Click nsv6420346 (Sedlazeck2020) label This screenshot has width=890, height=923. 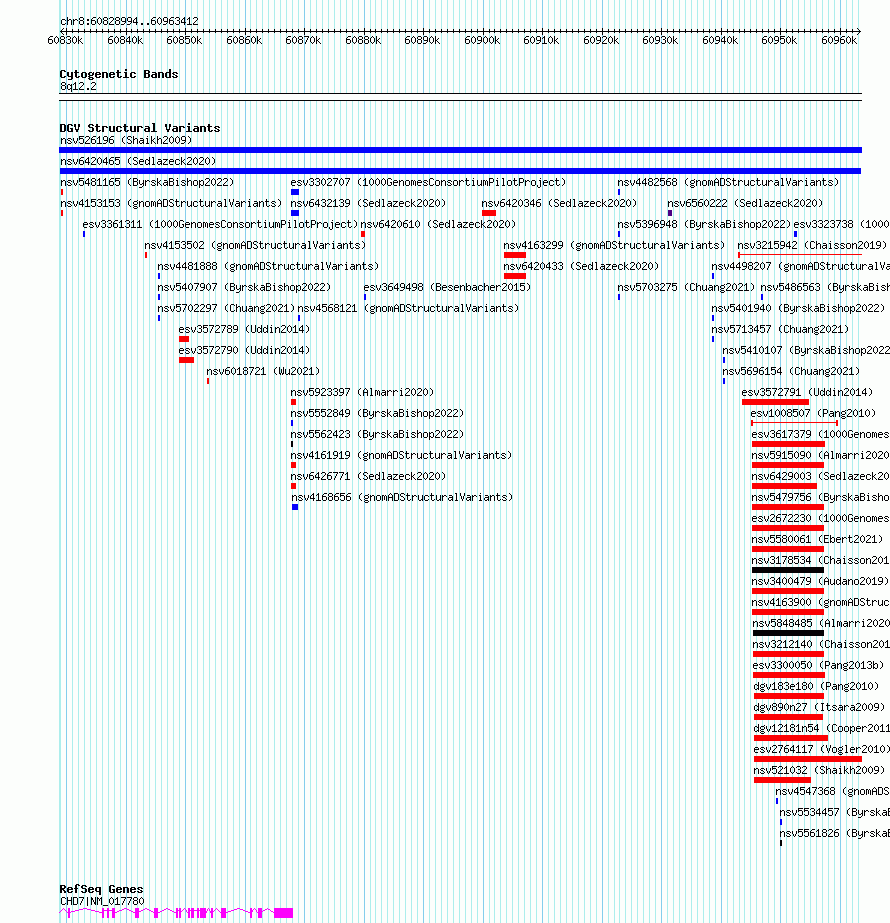[x=559, y=203]
